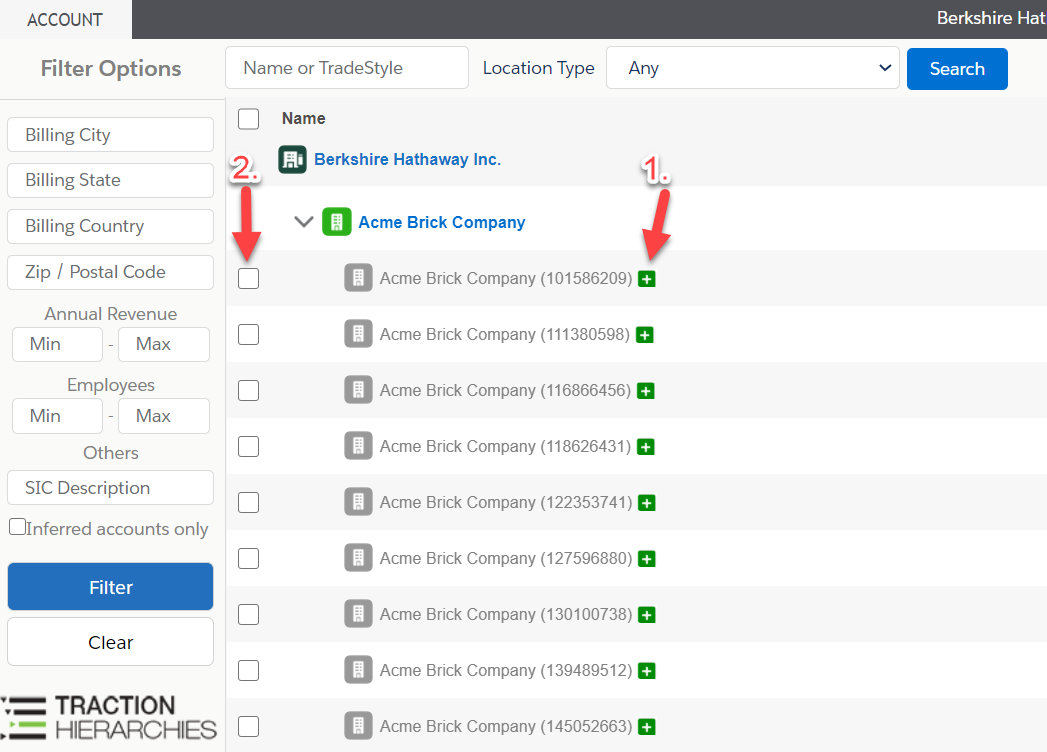Image resolution: width=1047 pixels, height=752 pixels.
Task: Check the box for Acme Brick Company (118626431)
Action: (x=248, y=447)
